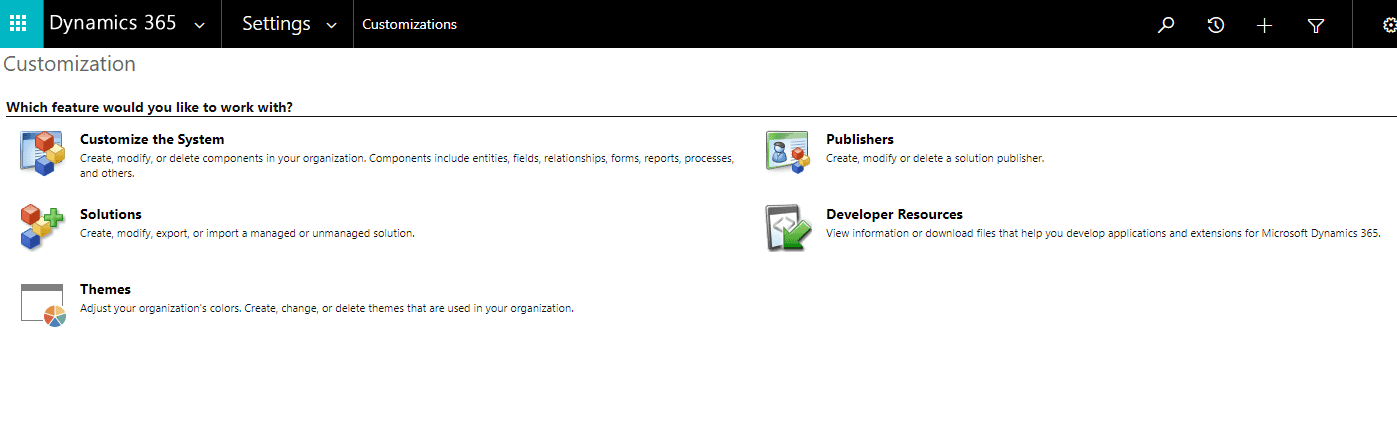Select the Customizations breadcrumb
1397x440 pixels.
(409, 24)
